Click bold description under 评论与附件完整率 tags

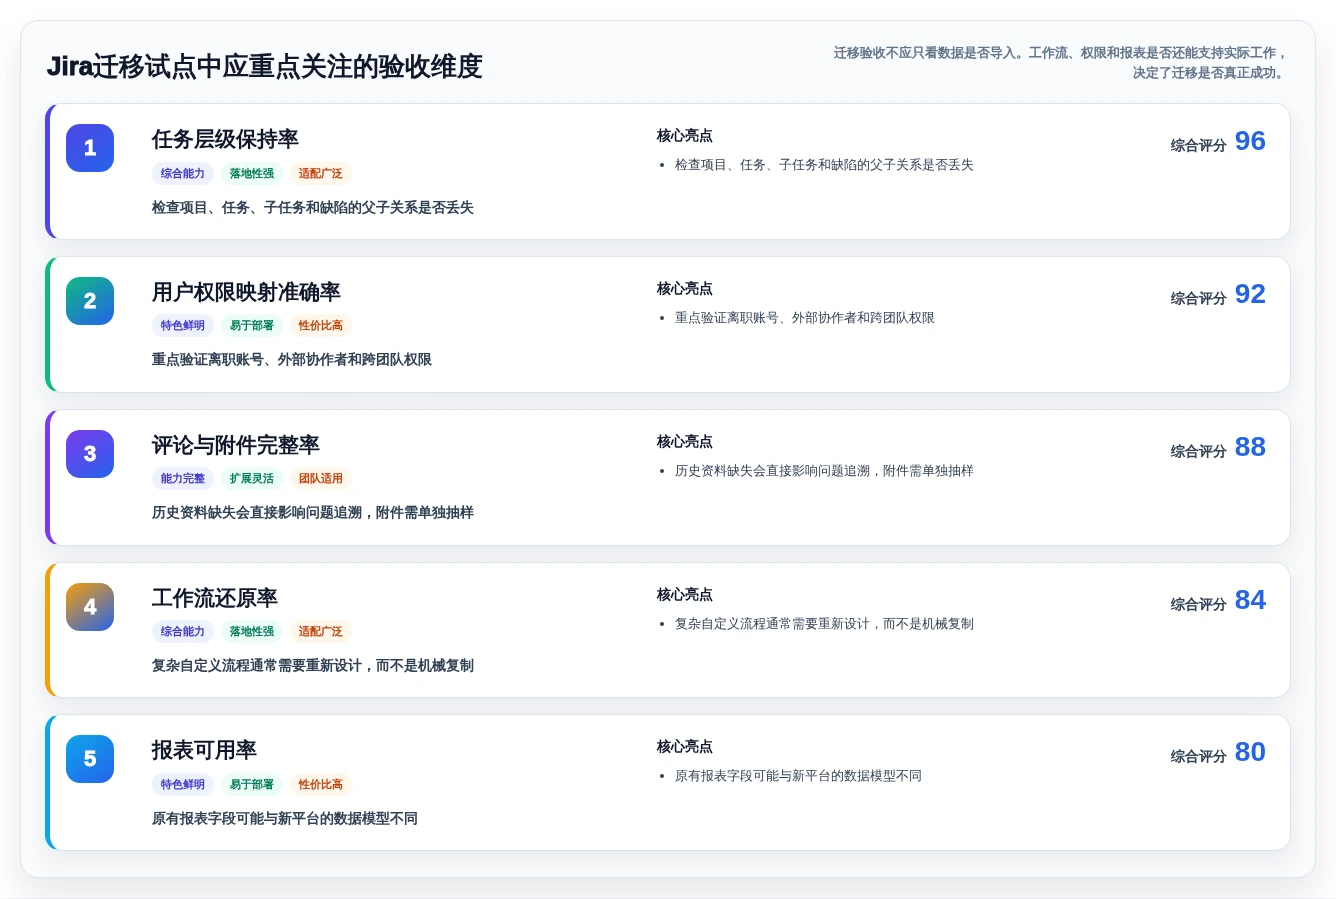[313, 512]
